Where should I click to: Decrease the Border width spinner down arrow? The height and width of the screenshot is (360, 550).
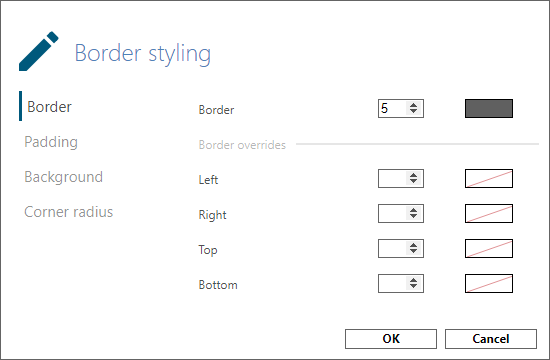(414, 111)
